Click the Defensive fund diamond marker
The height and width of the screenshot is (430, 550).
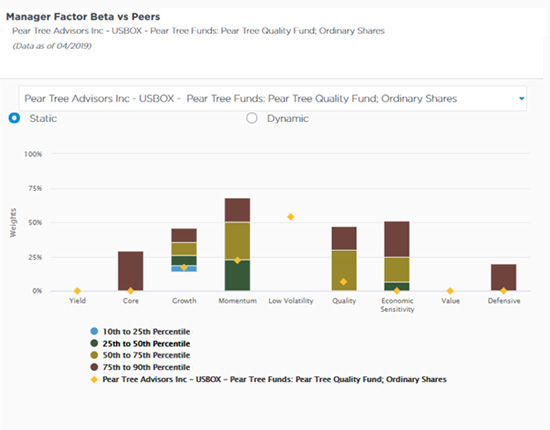[503, 291]
